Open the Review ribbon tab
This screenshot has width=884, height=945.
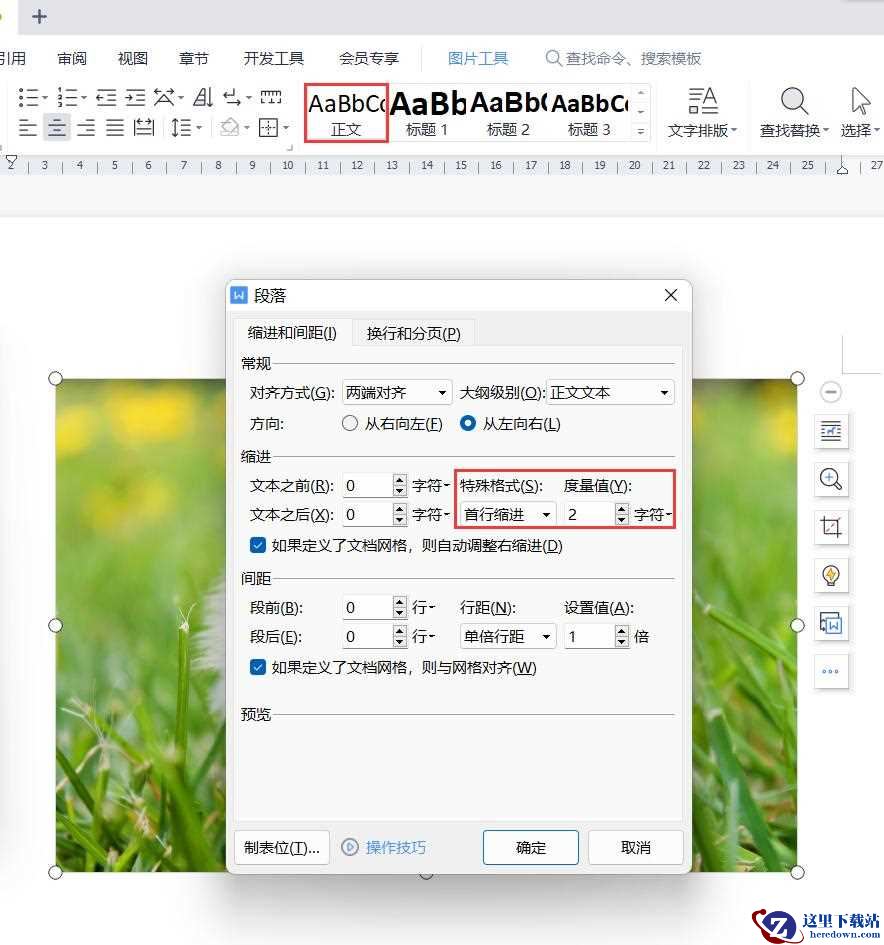pos(72,58)
